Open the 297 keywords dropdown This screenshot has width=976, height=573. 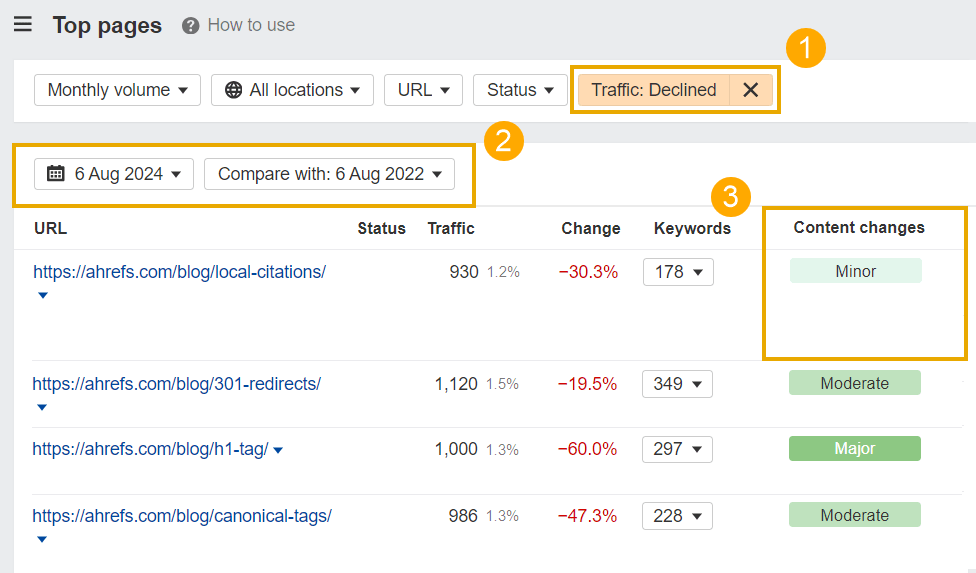677,449
